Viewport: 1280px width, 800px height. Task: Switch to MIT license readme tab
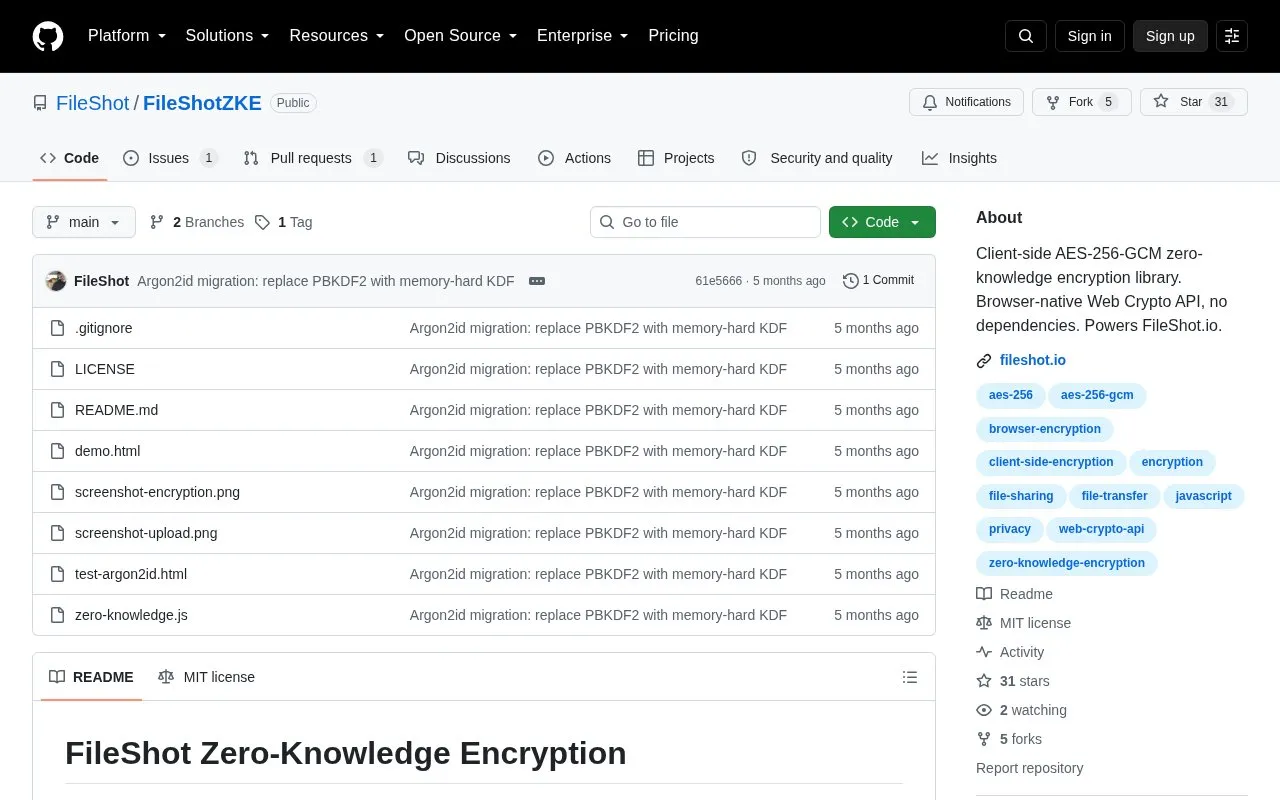(206, 677)
